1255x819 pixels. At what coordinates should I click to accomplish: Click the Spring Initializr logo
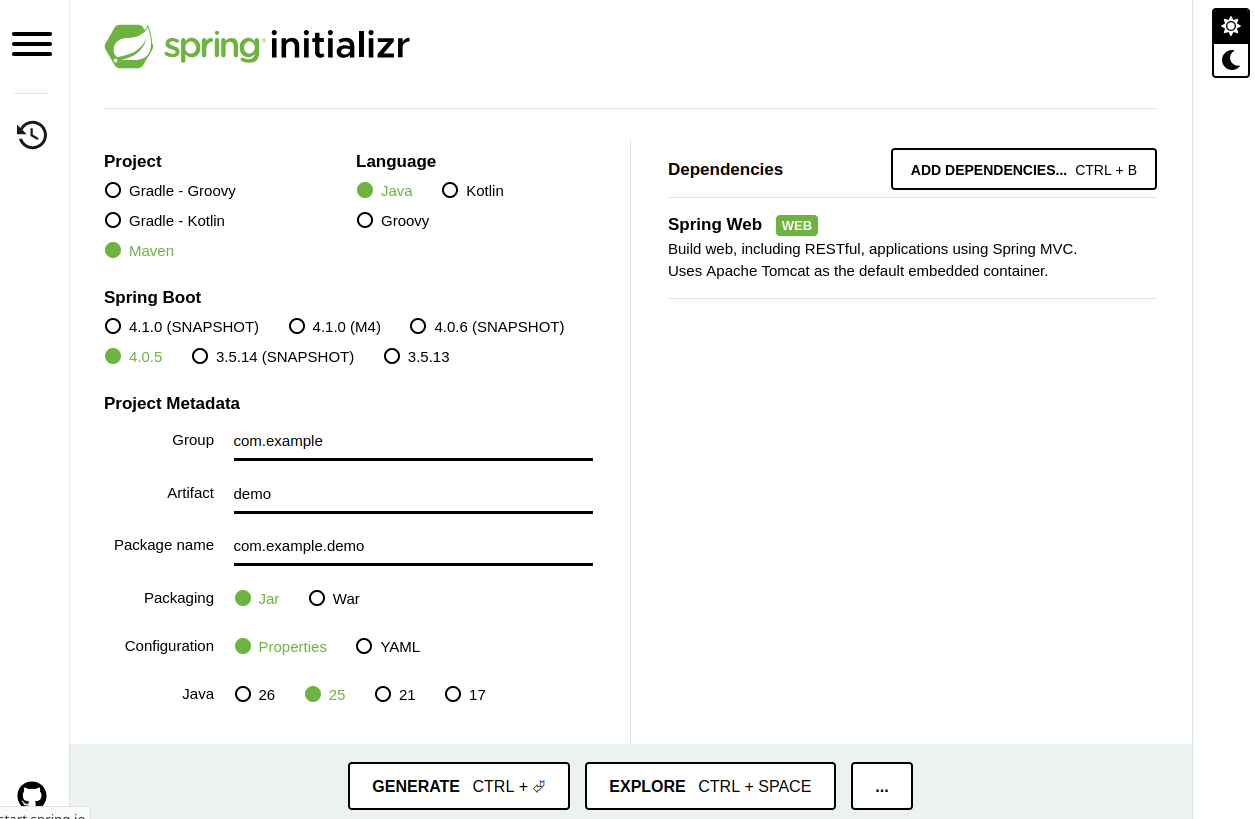(x=257, y=46)
